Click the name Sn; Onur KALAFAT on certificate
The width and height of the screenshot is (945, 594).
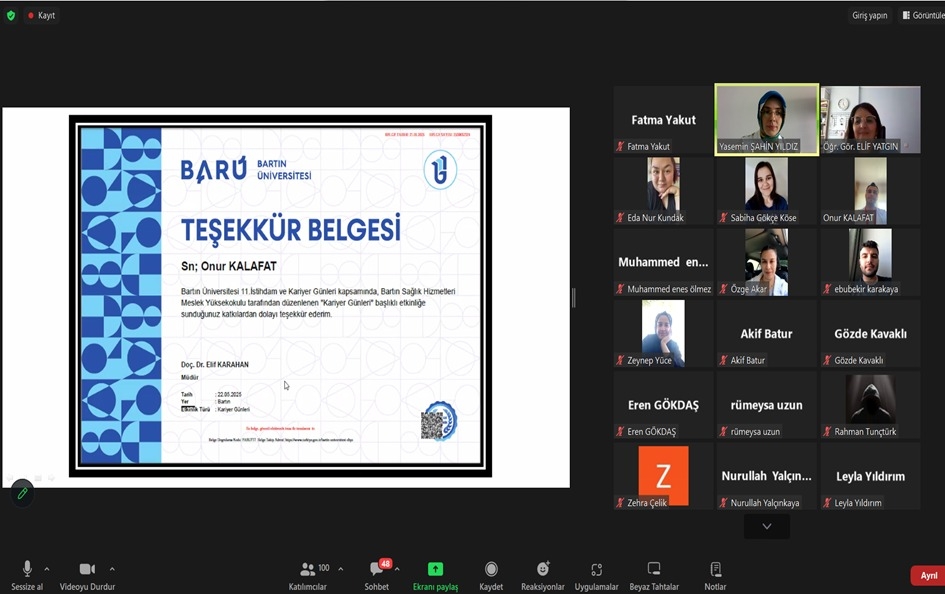point(229,266)
